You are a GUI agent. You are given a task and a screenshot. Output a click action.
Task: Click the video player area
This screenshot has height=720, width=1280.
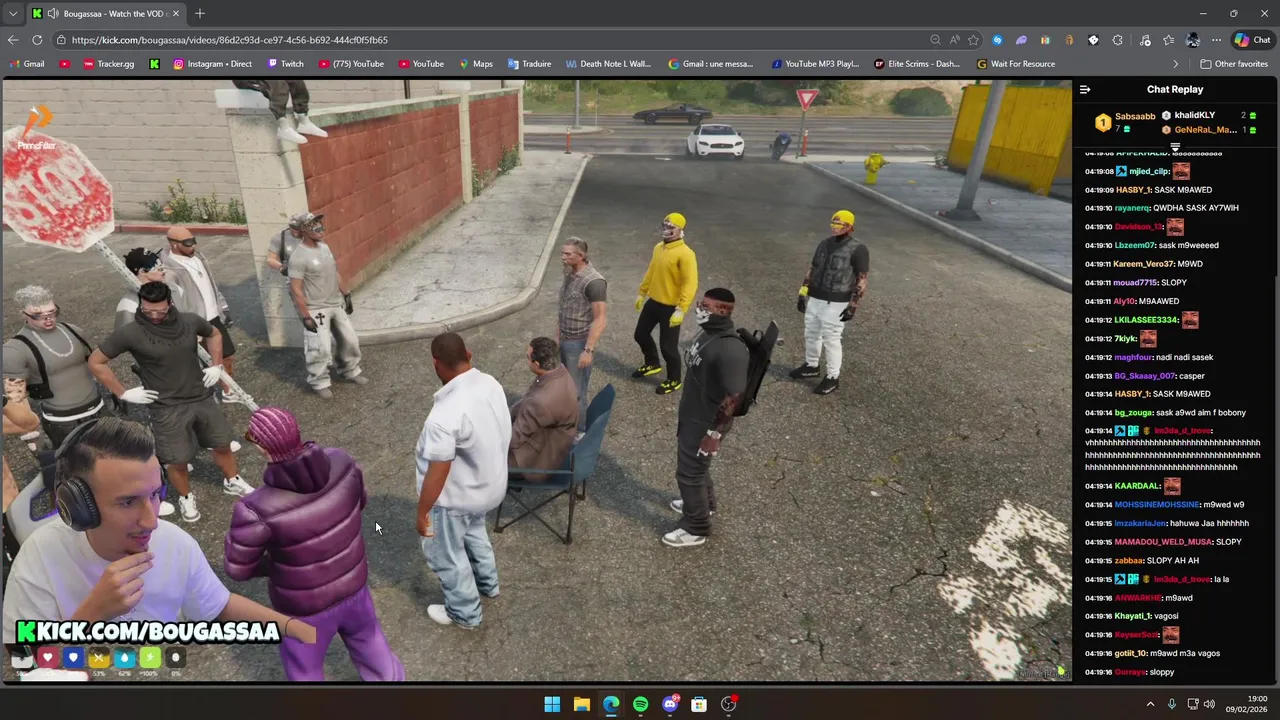(536, 380)
